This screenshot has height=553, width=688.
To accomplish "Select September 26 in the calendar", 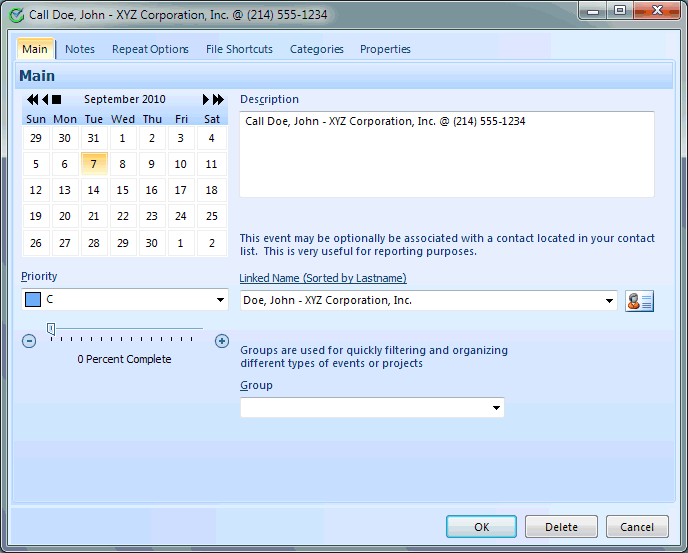I will coord(36,243).
